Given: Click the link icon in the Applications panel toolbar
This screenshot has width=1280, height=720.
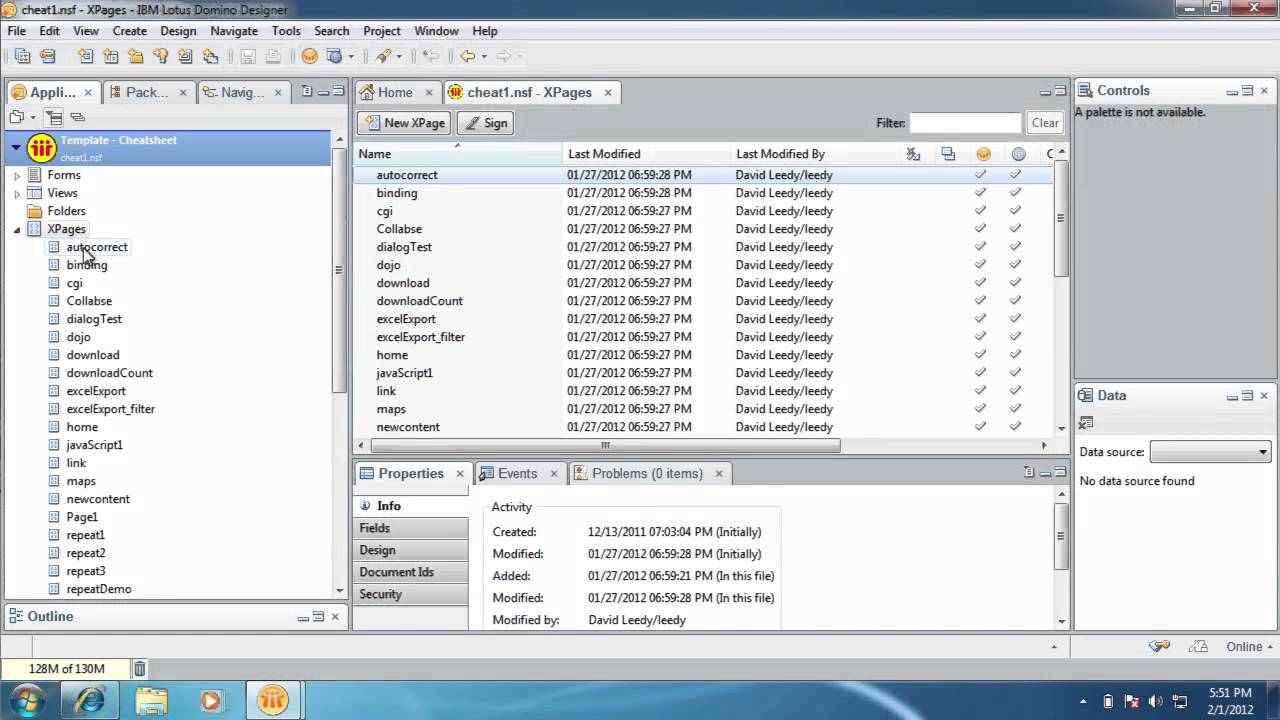Looking at the screenshot, I should 77,118.
